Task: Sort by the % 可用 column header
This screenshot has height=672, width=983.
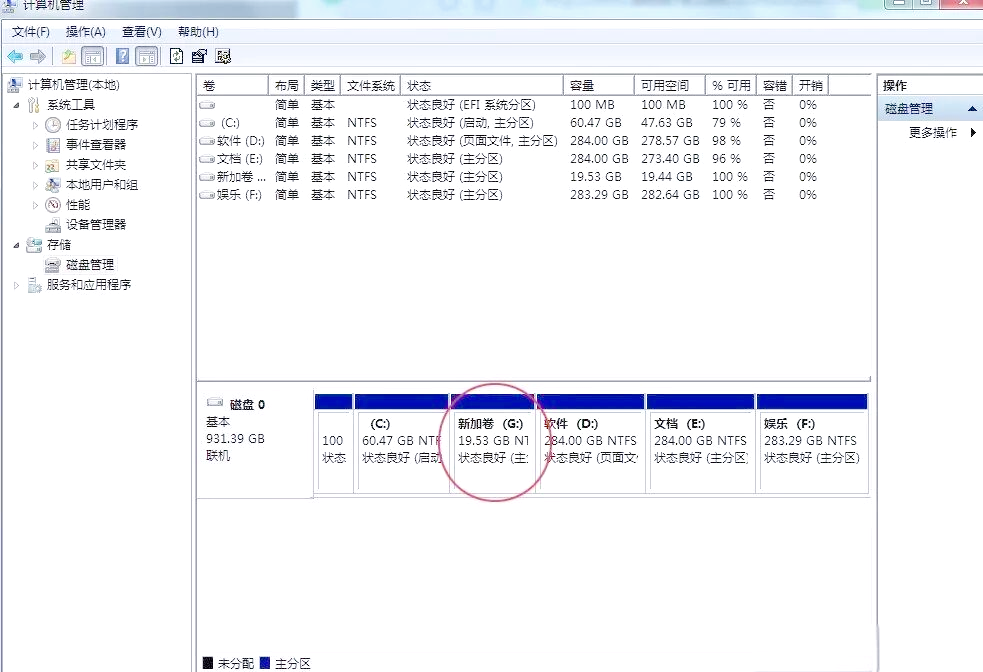Action: [x=731, y=85]
